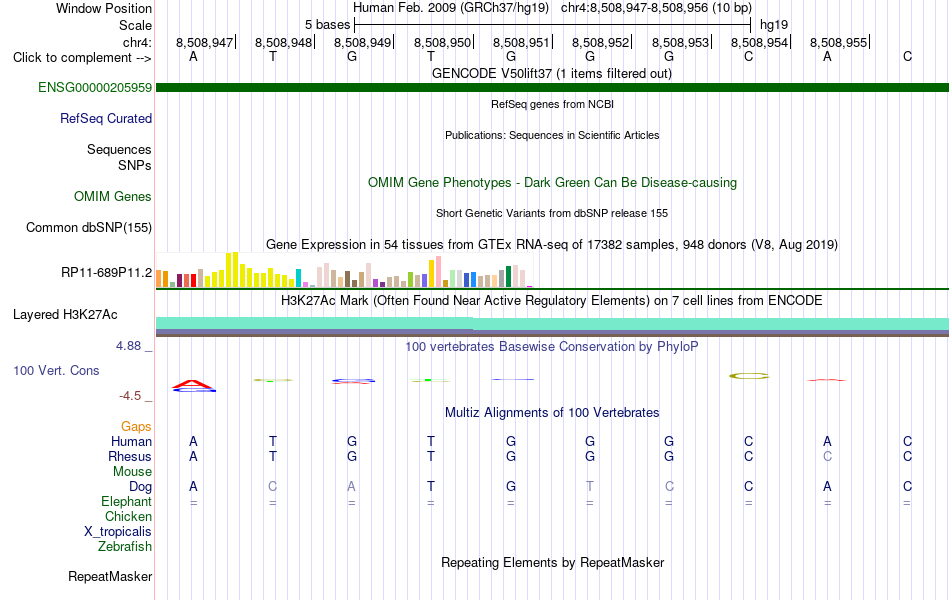This screenshot has width=950, height=600.
Task: Click the X_tropicalis species label
Action: (x=118, y=532)
